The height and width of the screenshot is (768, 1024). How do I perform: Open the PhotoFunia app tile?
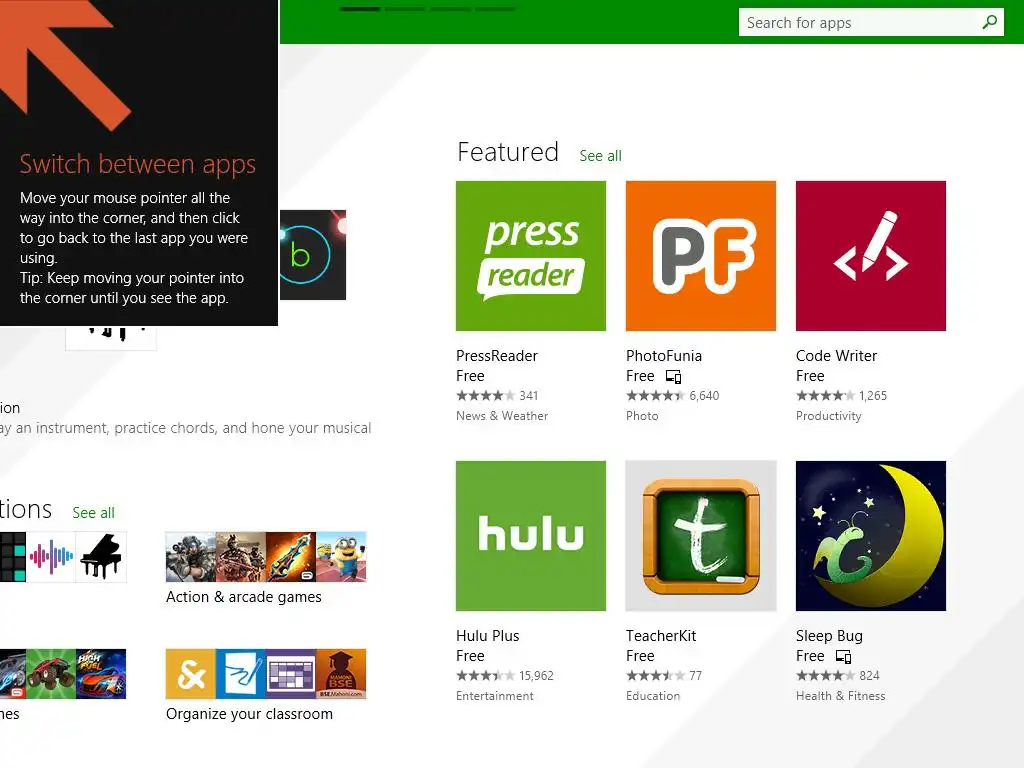pyautogui.click(x=701, y=256)
